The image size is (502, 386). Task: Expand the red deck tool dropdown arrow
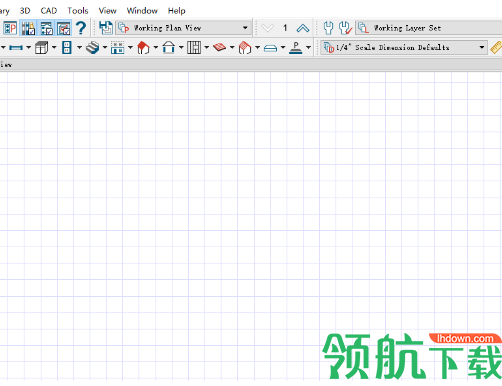232,48
